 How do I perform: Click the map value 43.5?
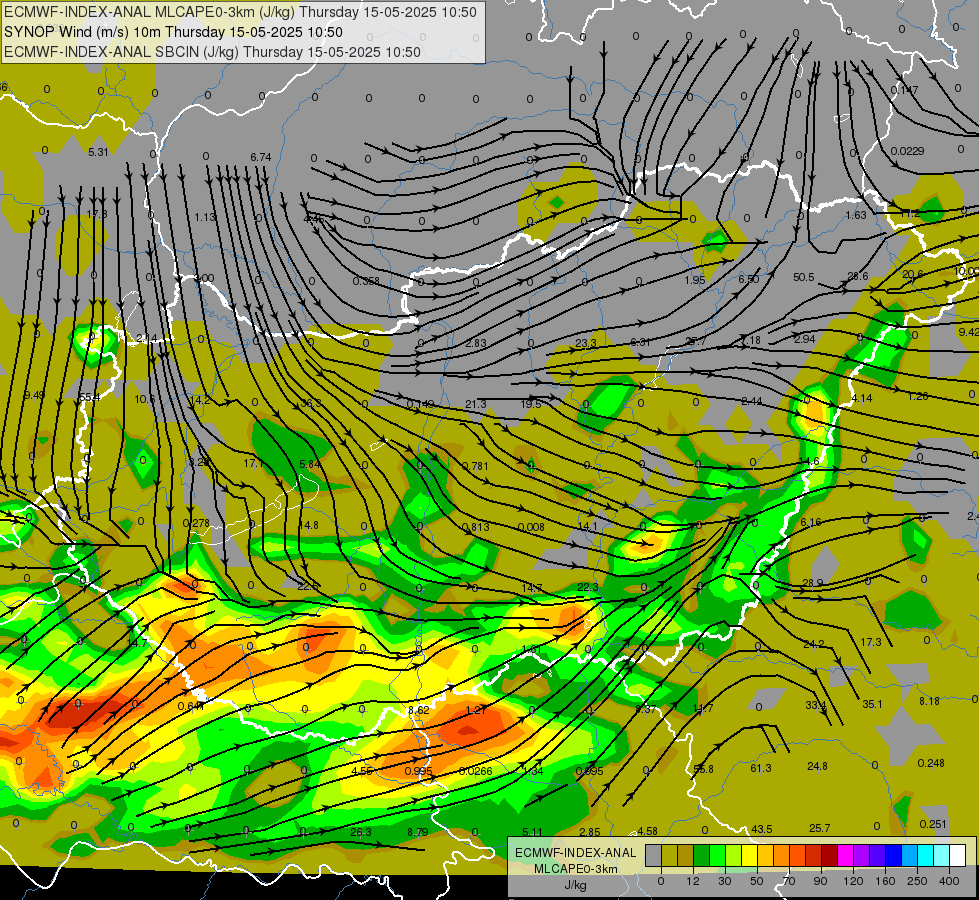coord(761,829)
